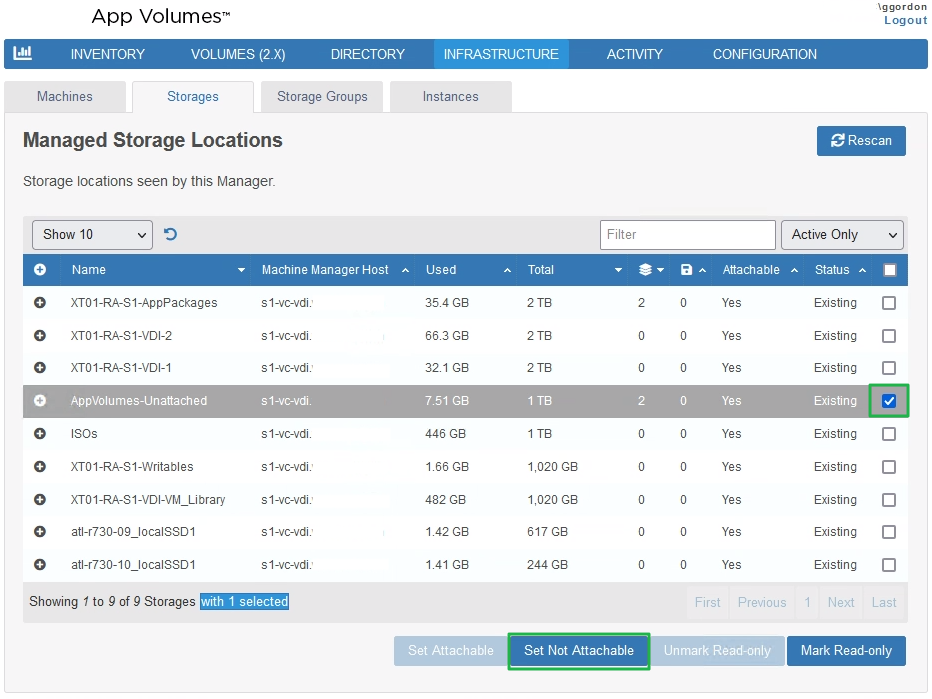The width and height of the screenshot is (932, 699).
Task: Click the Logout link
Action: click(904, 20)
